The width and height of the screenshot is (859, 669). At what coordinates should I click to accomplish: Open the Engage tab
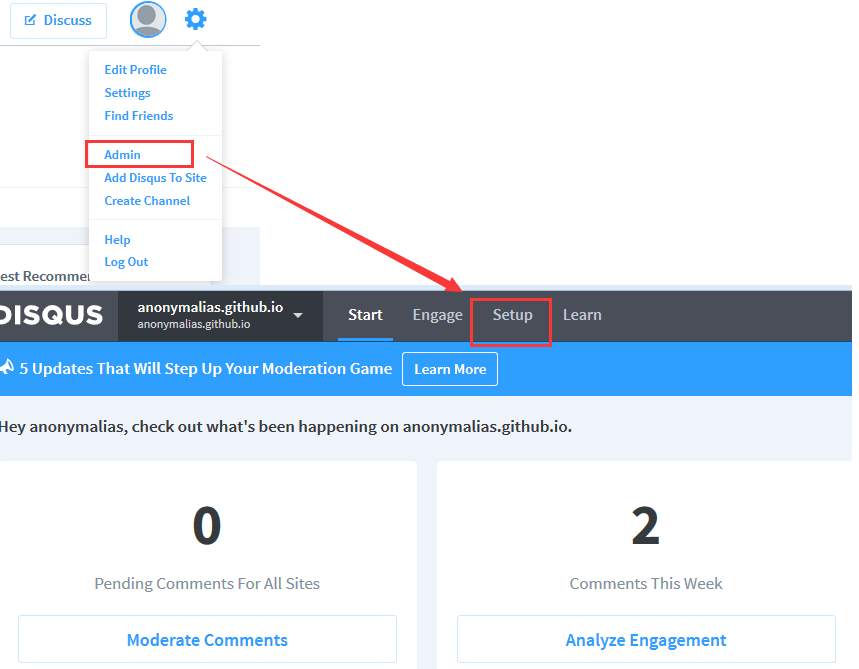[437, 315]
